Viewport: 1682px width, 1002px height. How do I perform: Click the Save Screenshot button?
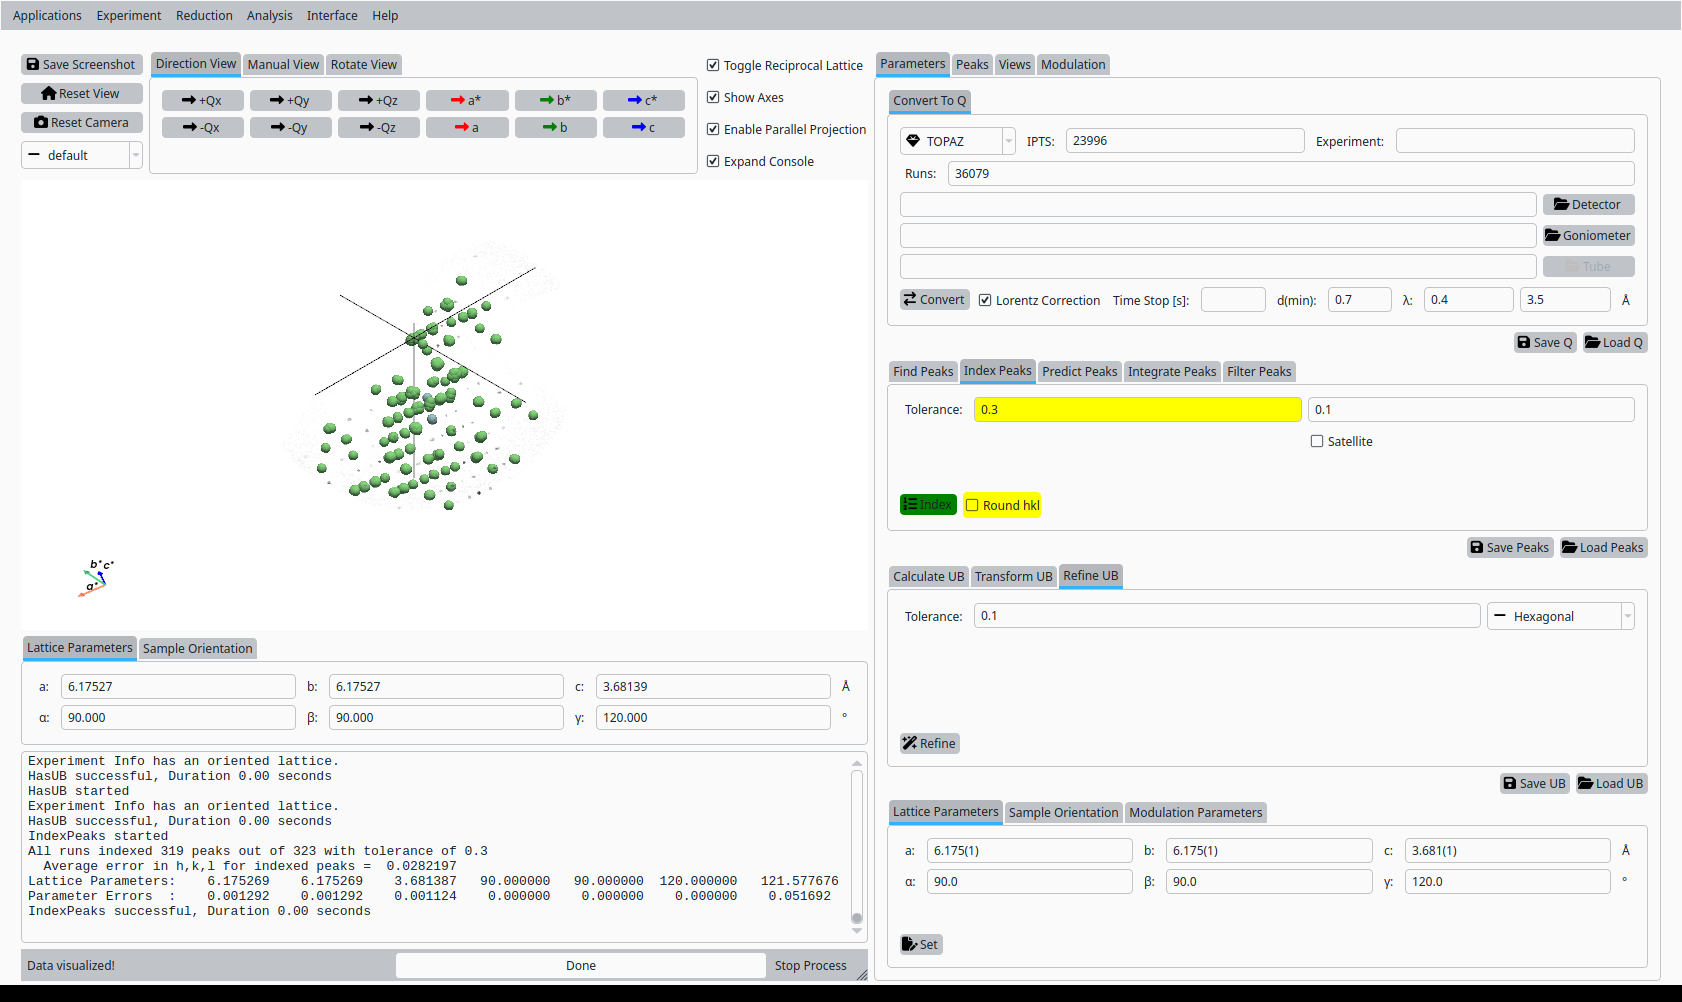tap(81, 65)
